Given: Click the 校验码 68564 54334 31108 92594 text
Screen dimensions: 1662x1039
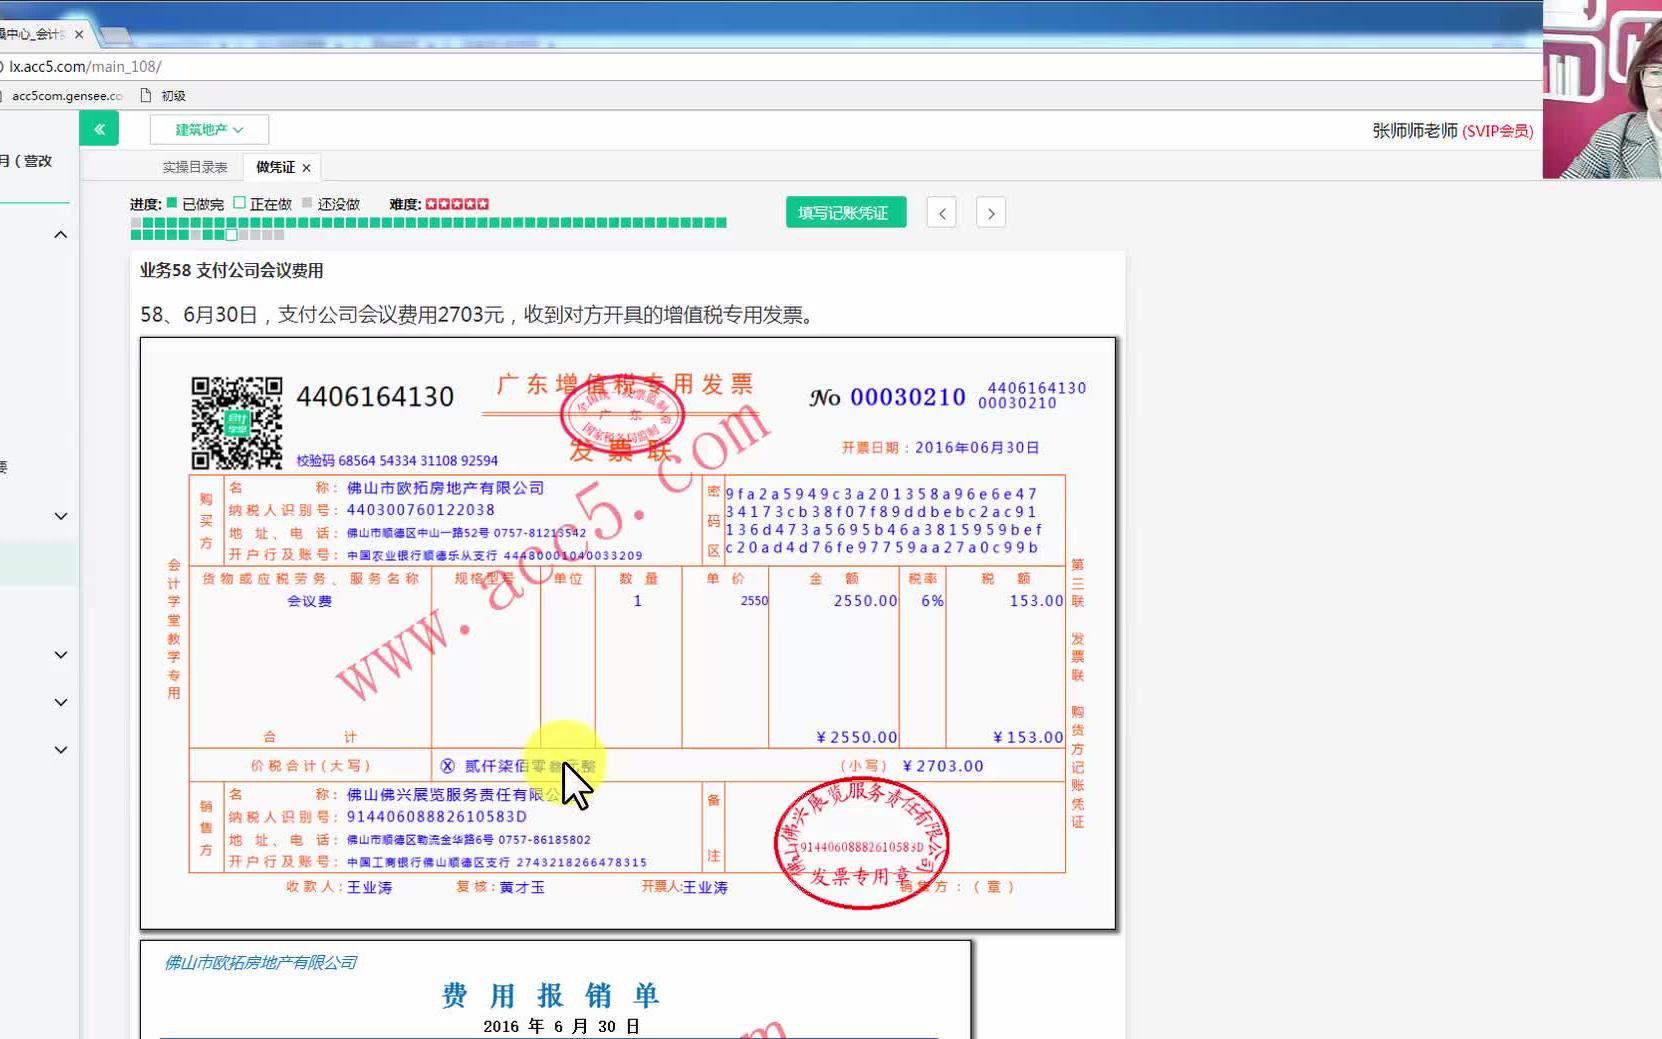Looking at the screenshot, I should click(x=397, y=461).
